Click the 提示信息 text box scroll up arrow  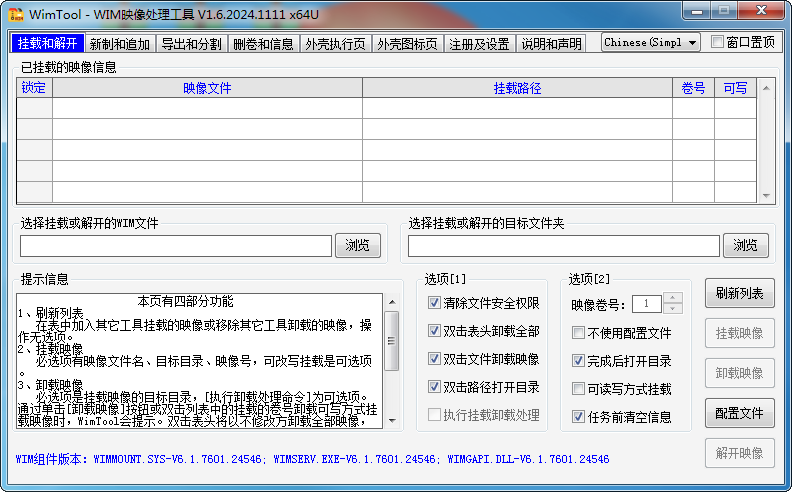coord(392,302)
